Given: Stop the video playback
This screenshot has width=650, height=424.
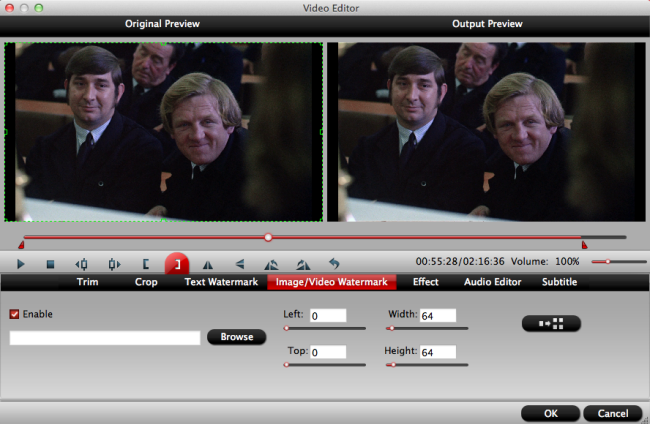Looking at the screenshot, I should (51, 264).
